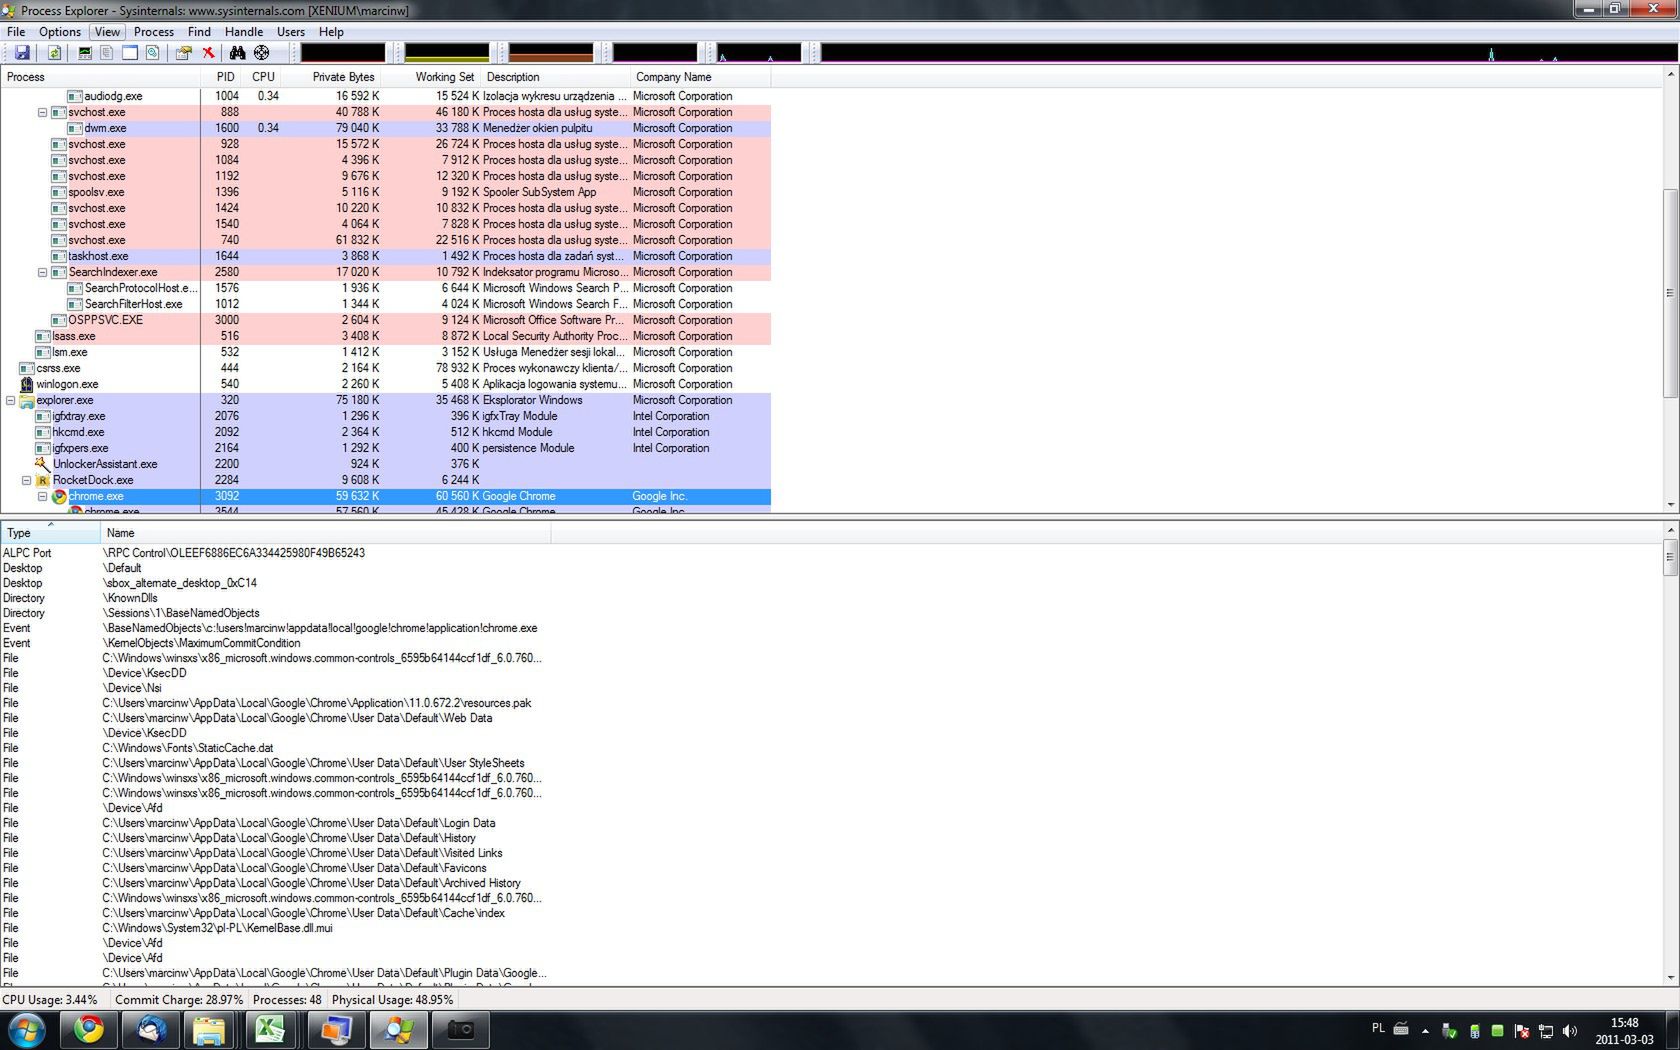1680x1050 pixels.
Task: Open the Help menu
Action: point(331,32)
